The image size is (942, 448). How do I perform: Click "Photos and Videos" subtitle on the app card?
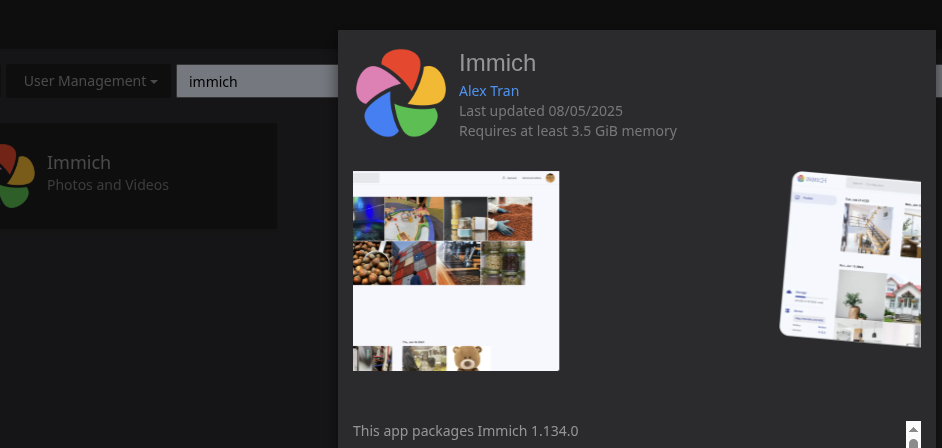point(108,185)
